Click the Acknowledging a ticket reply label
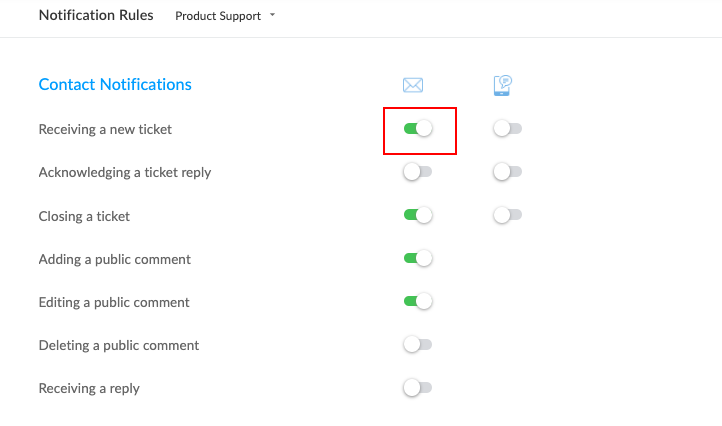Viewport: 722px width, 426px height. pos(125,172)
